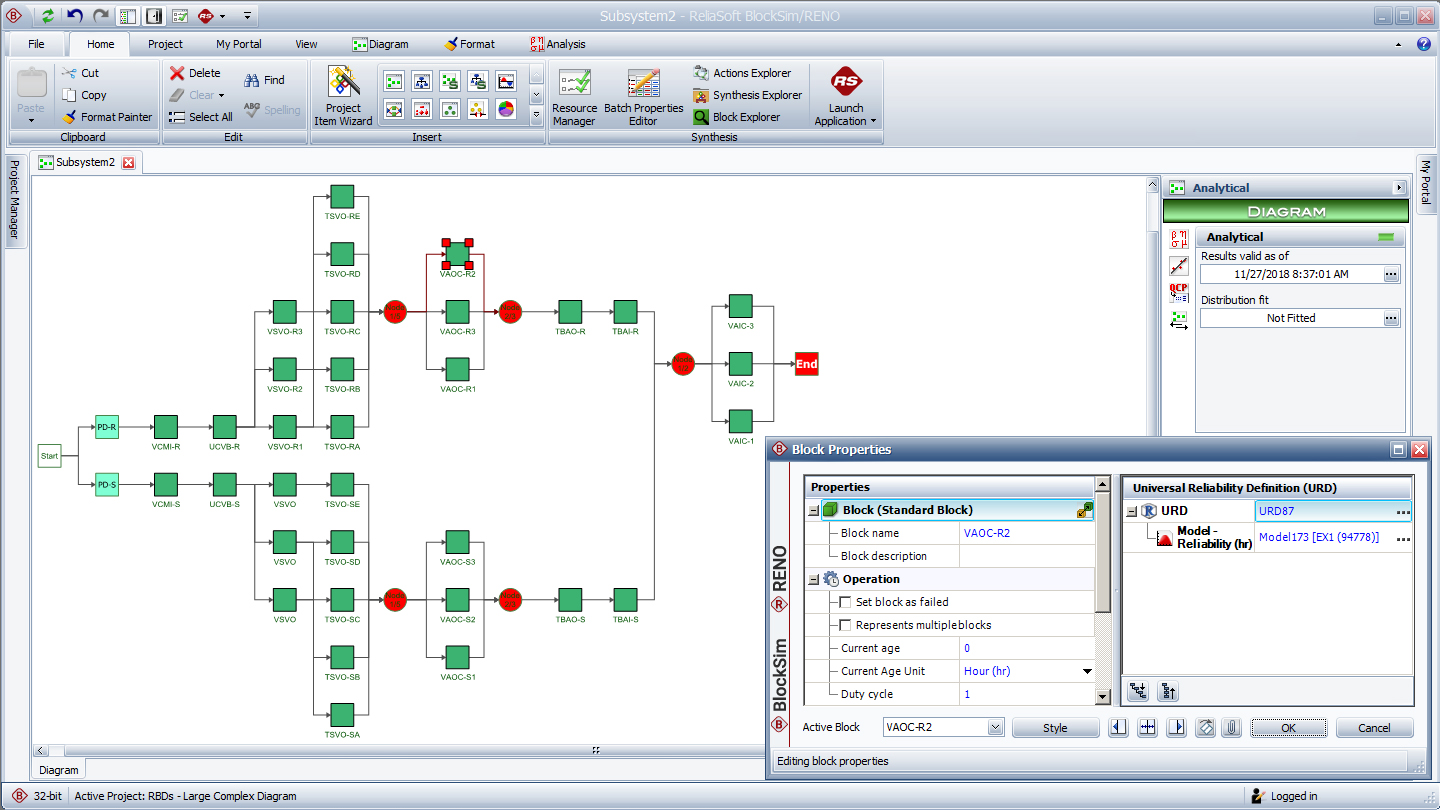
Task: Collapse the Block (Standard Block) section
Action: pos(814,510)
